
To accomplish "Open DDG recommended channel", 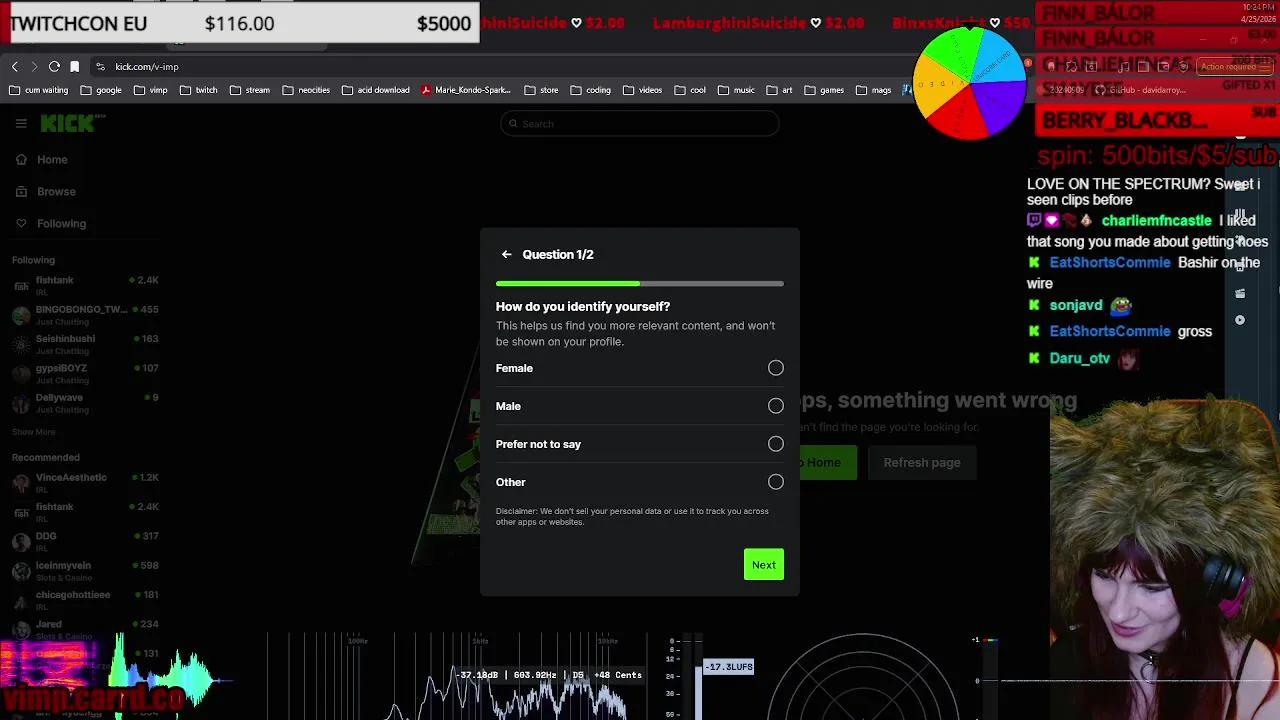I will click(85, 541).
